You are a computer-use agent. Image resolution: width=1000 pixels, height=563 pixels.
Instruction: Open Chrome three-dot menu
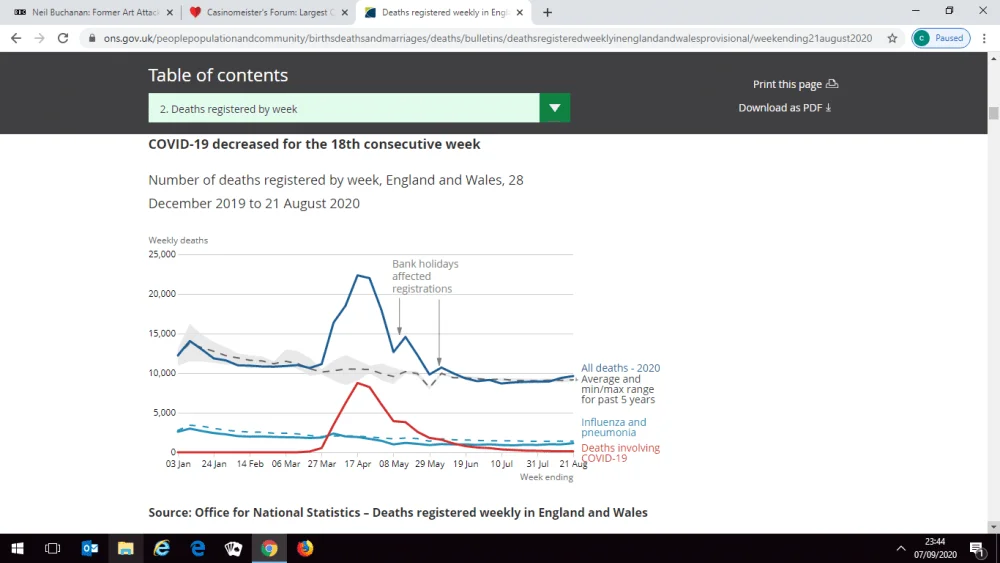tap(984, 38)
